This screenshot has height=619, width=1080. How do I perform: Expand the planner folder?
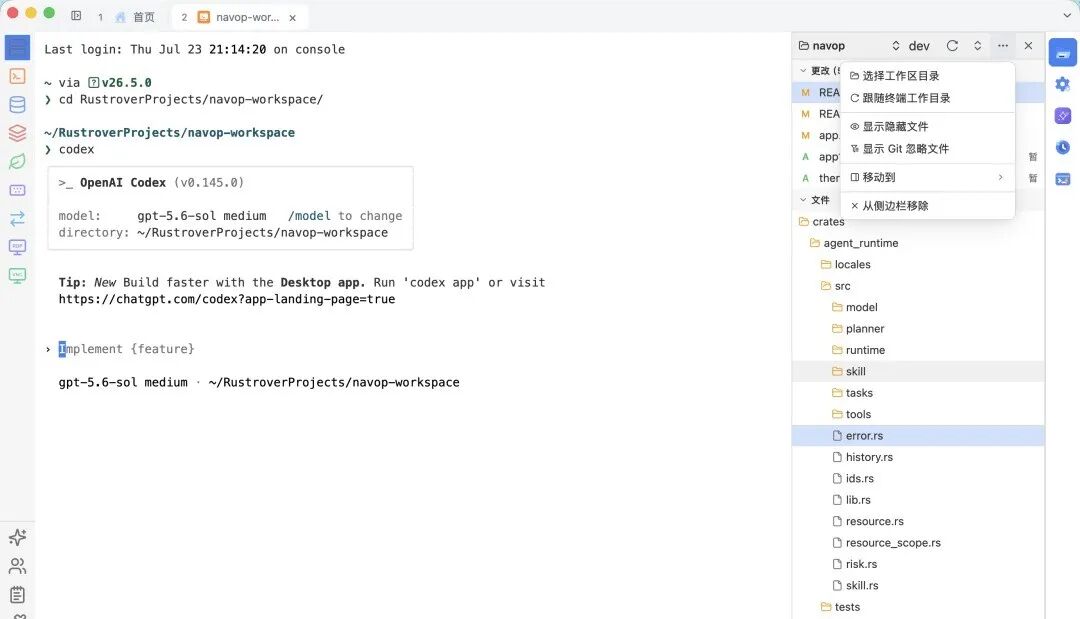918,328
